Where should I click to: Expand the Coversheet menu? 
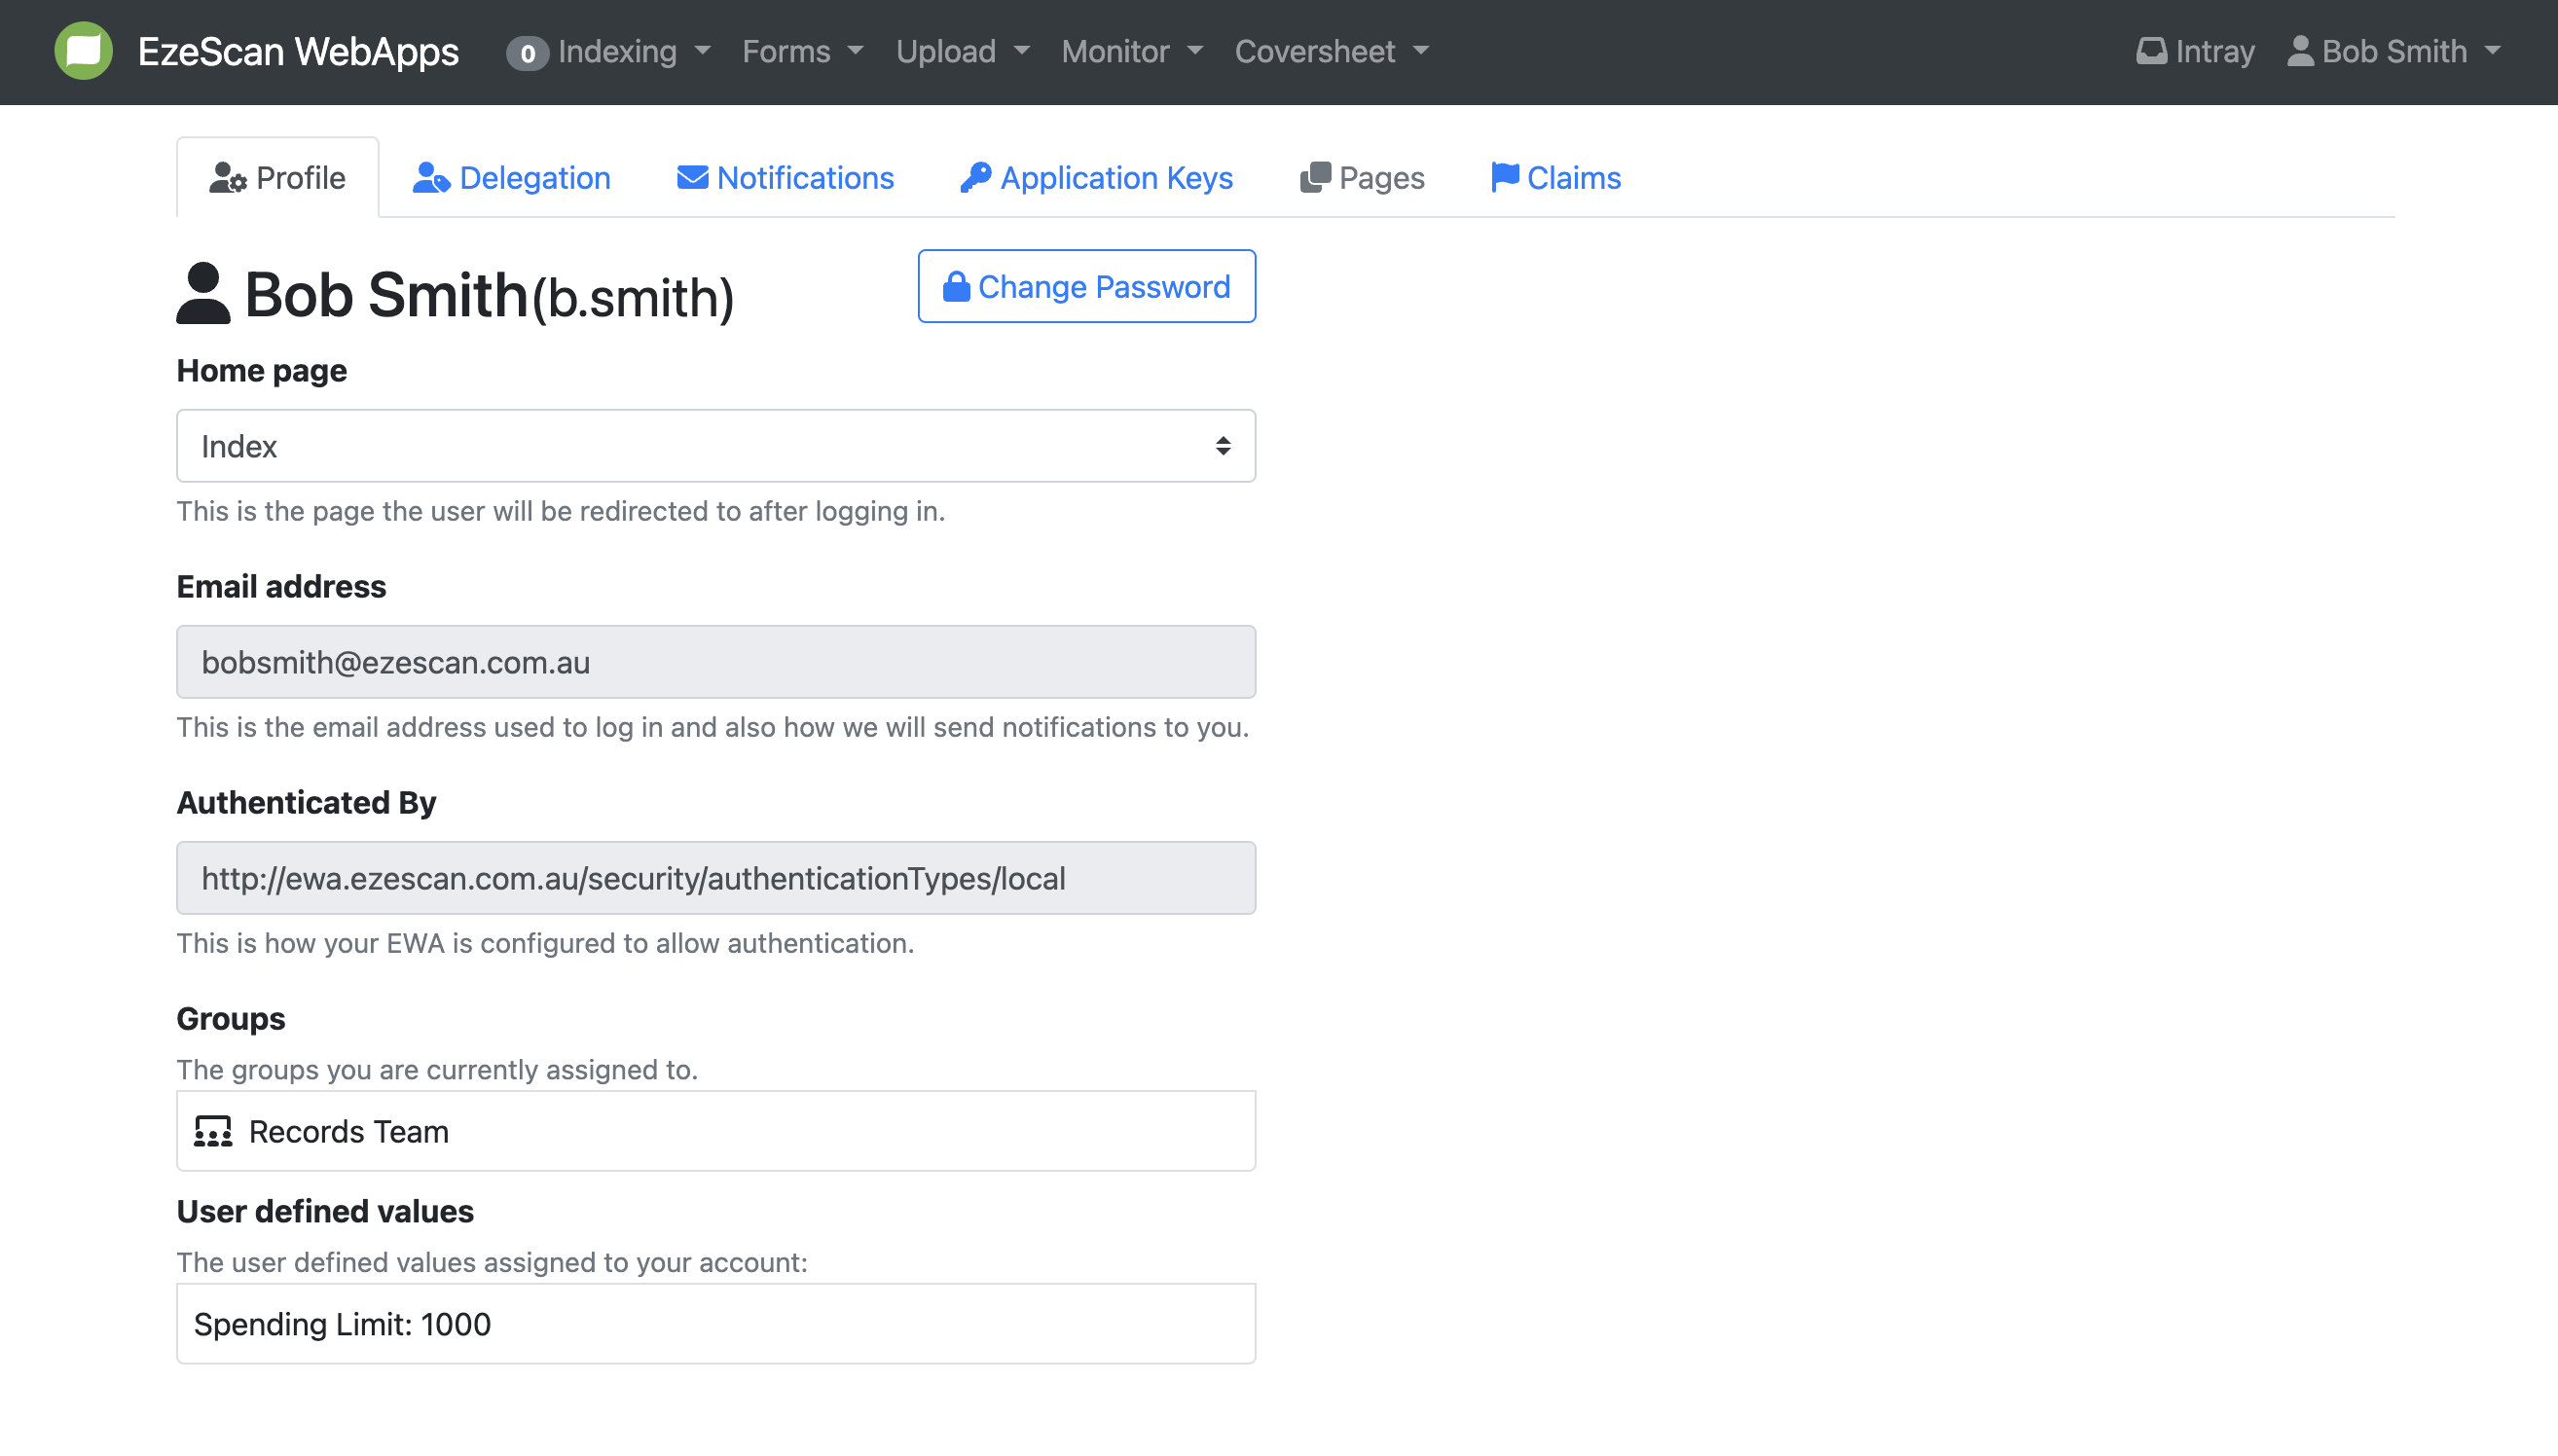1331,51
